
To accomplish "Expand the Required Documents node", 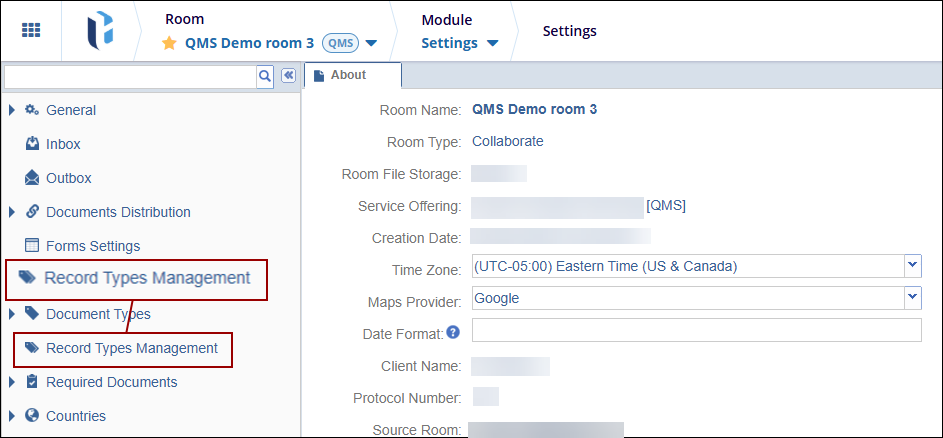I will [x=11, y=382].
